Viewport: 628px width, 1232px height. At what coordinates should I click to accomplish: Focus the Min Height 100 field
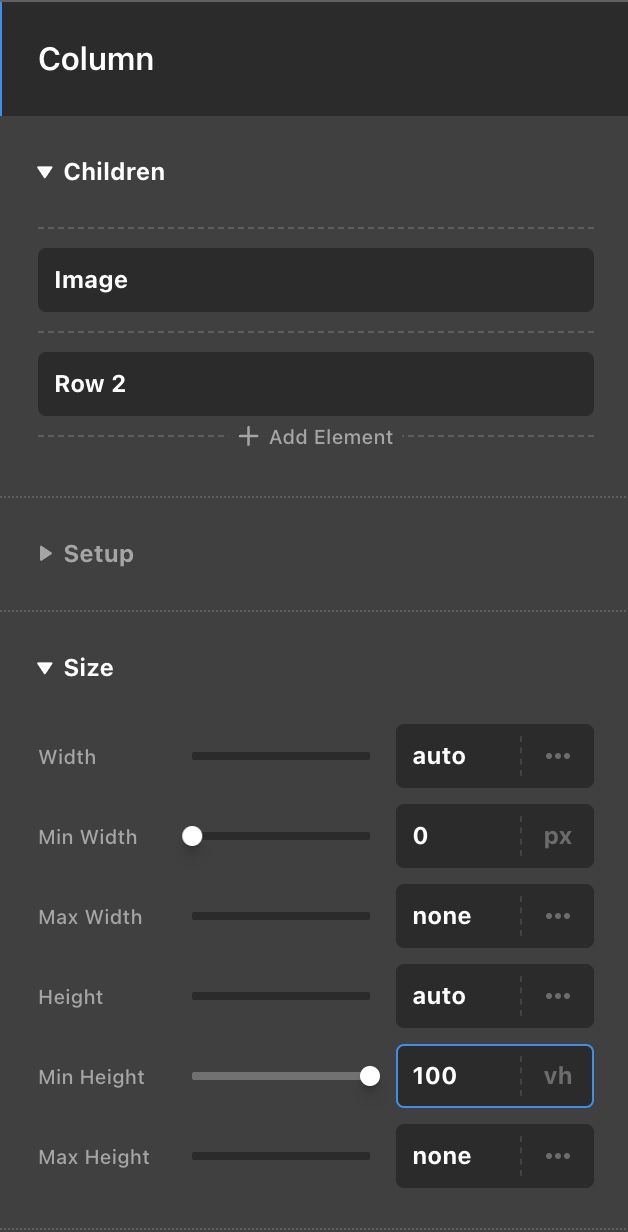coord(458,1076)
